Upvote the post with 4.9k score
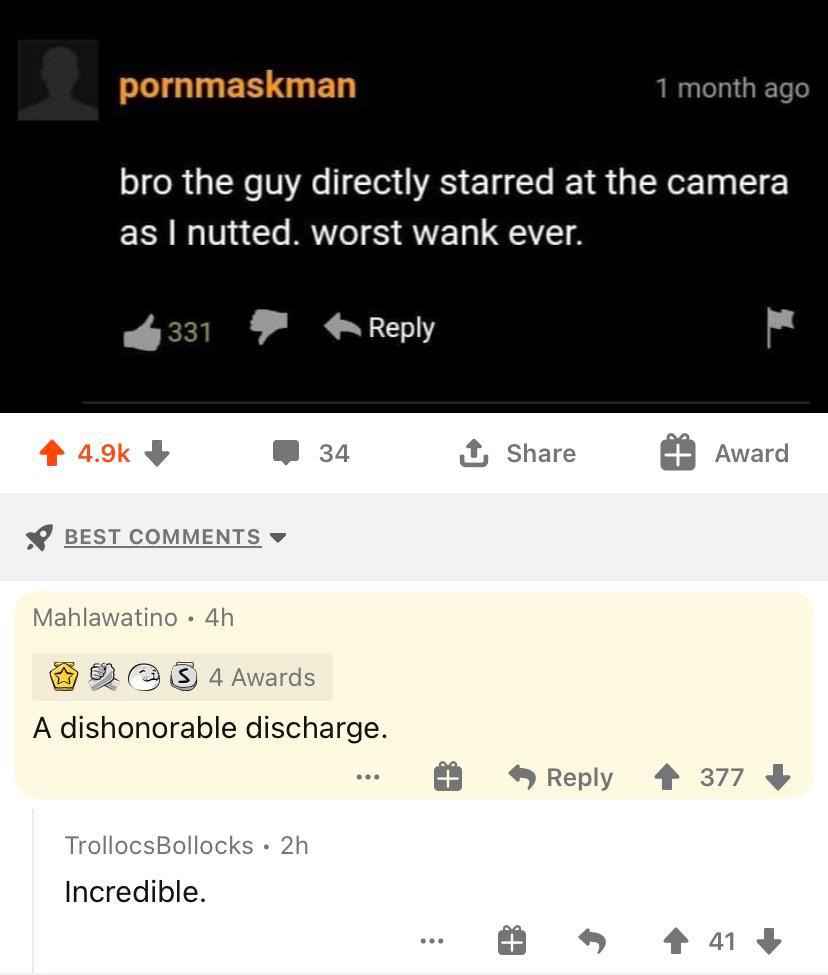This screenshot has width=828, height=975. [52, 453]
